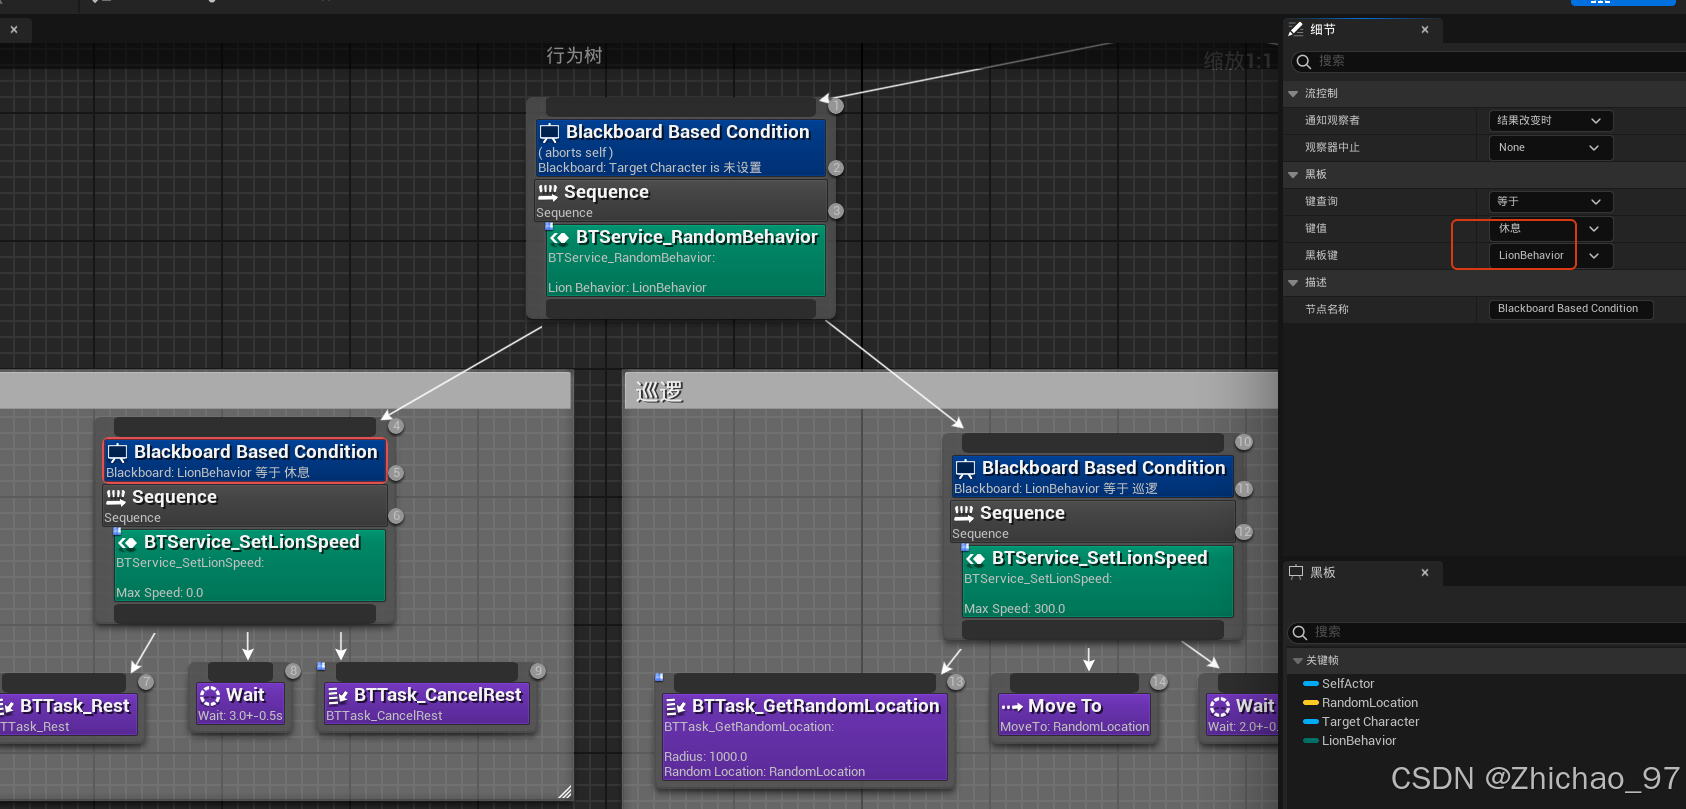The width and height of the screenshot is (1686, 809).
Task: Click the 节点名称 property label
Action: 1326,310
